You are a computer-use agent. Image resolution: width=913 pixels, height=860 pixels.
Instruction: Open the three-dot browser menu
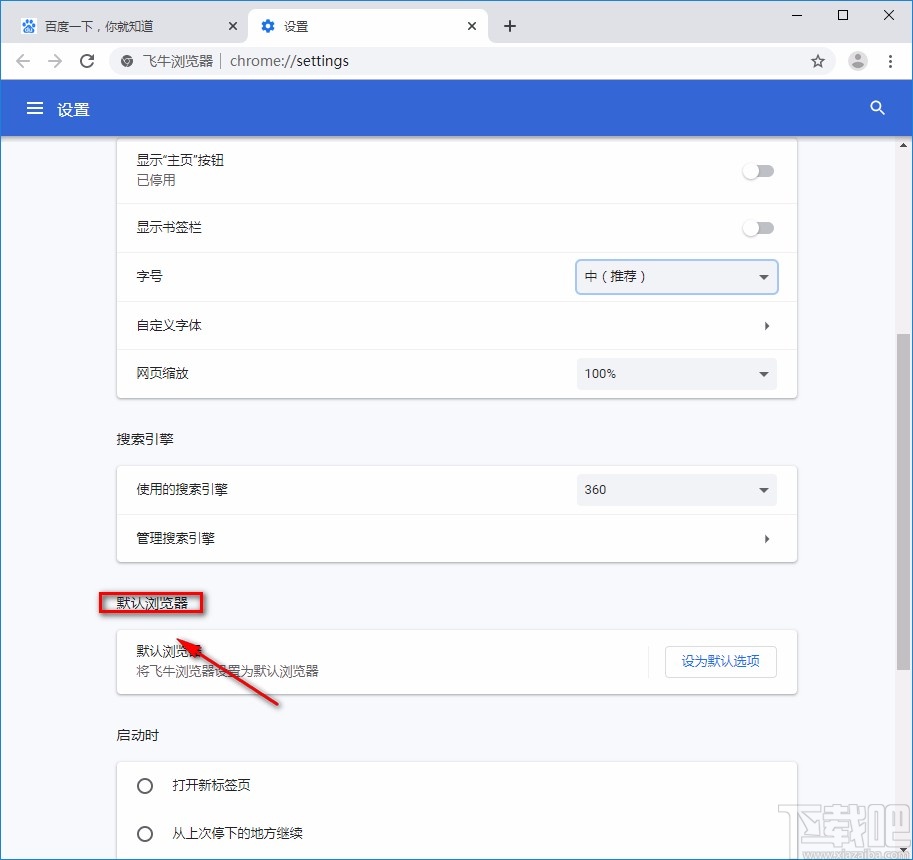[892, 61]
